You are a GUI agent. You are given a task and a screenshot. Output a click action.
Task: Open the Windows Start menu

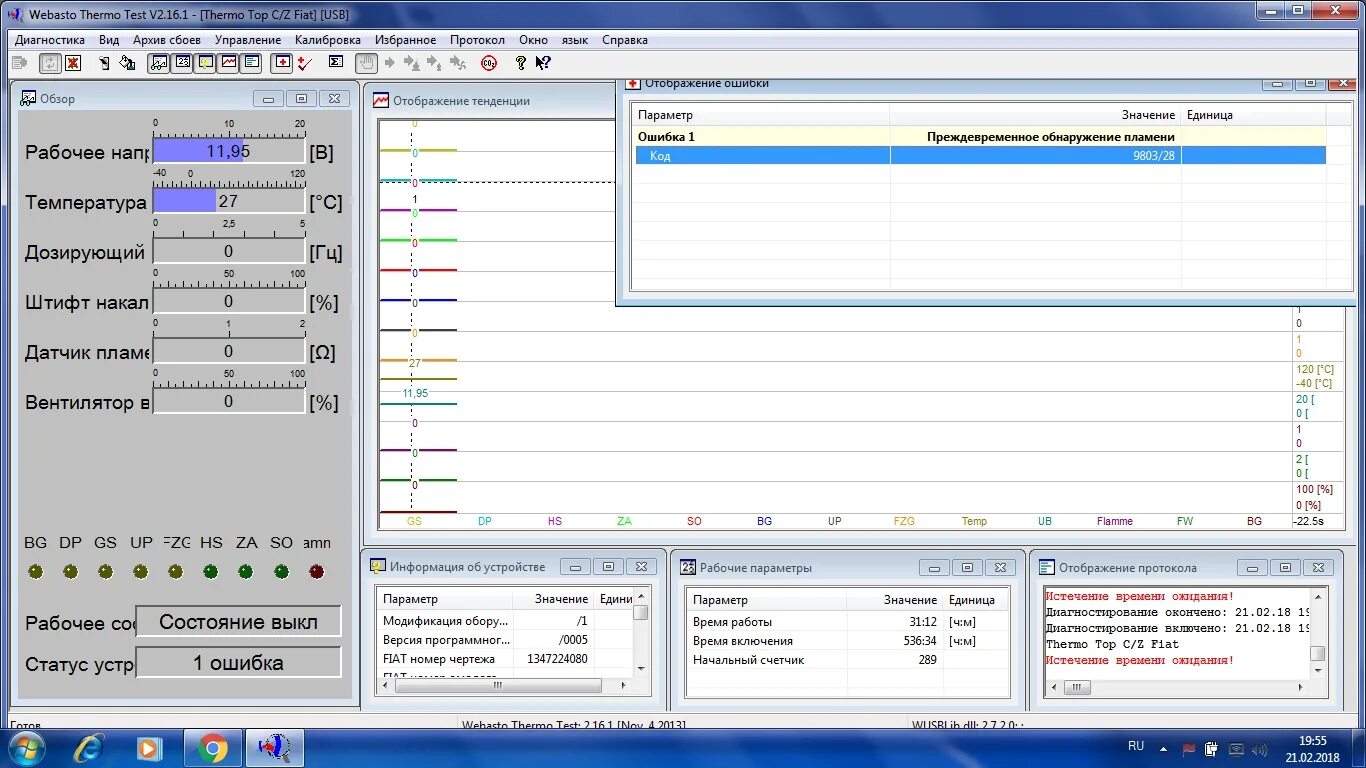[25, 748]
